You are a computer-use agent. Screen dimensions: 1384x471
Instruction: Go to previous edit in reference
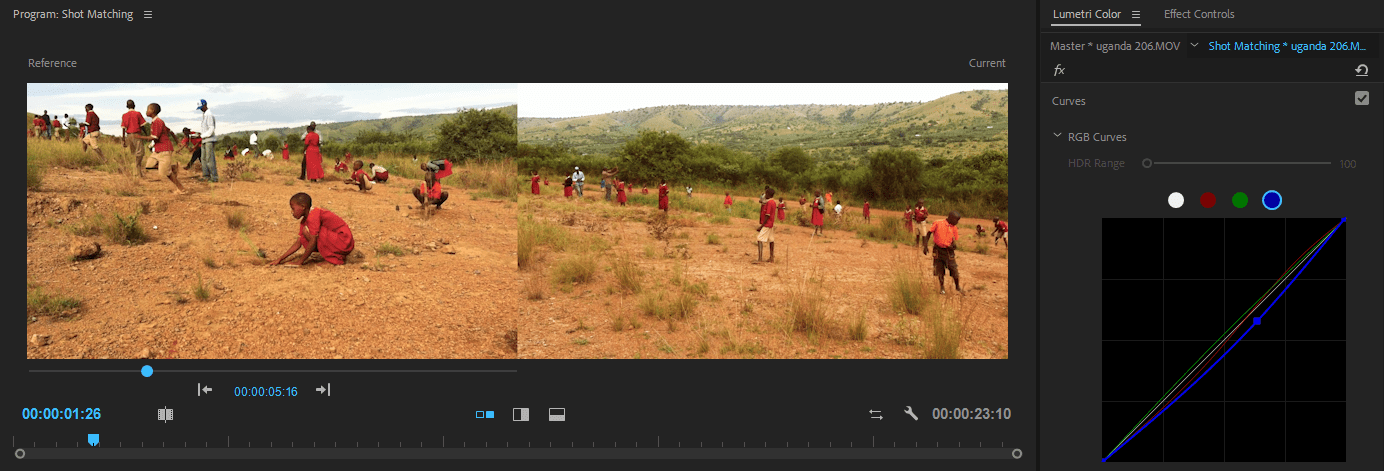coord(205,390)
